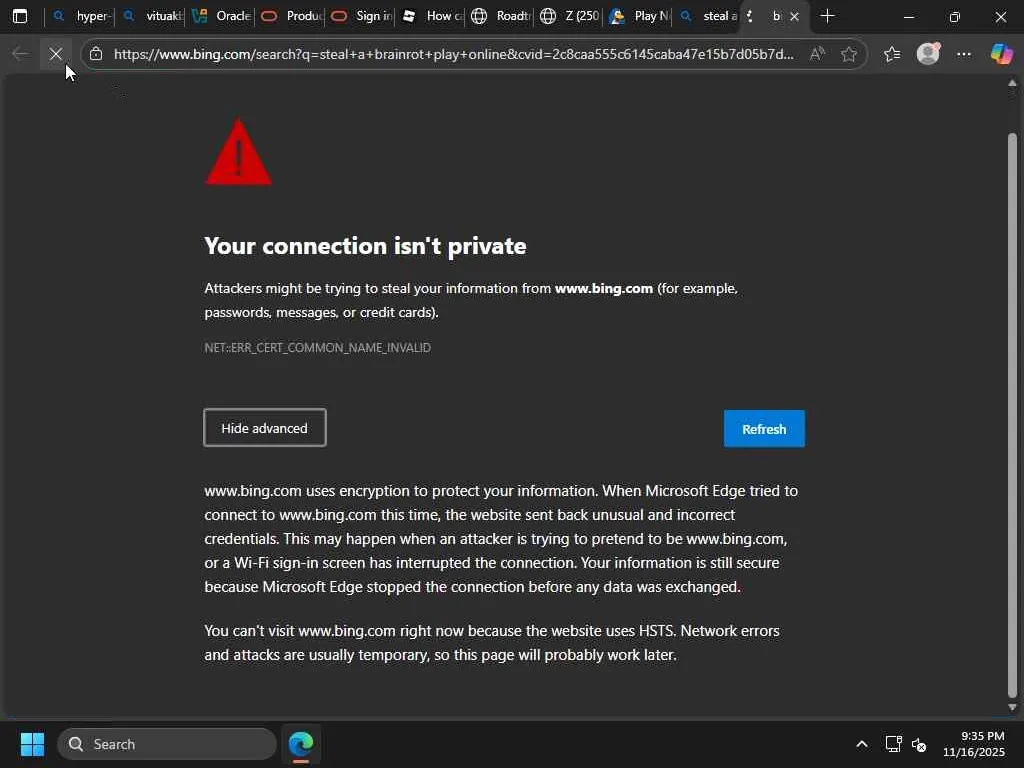Open the profile avatar menu
Image resolution: width=1024 pixels, height=768 pixels.
point(928,54)
